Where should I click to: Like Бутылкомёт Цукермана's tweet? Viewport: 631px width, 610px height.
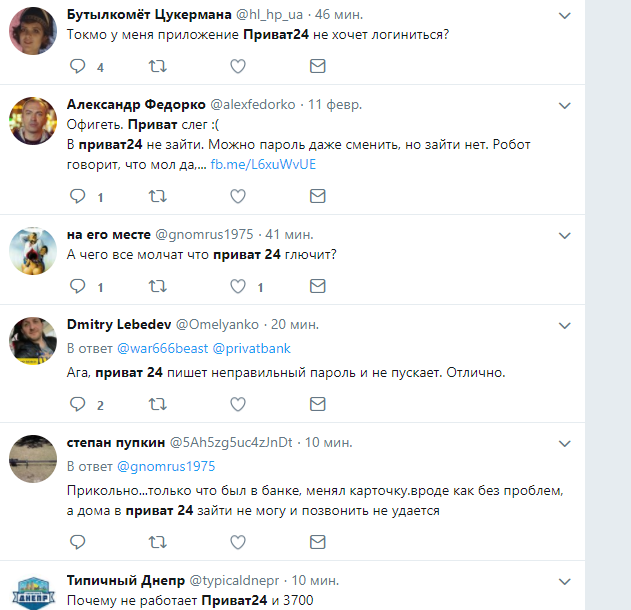pyautogui.click(x=238, y=67)
